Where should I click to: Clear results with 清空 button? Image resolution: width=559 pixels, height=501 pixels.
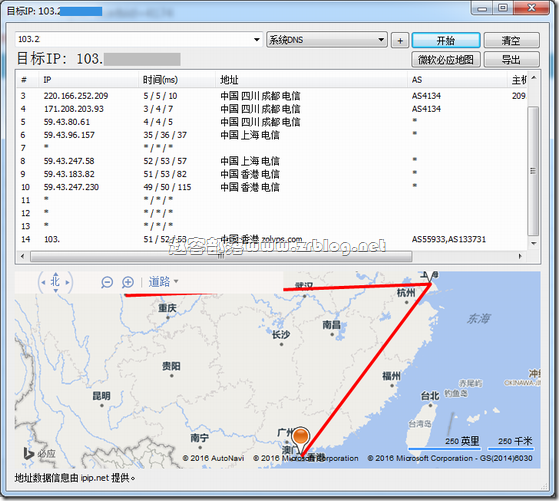pos(511,40)
